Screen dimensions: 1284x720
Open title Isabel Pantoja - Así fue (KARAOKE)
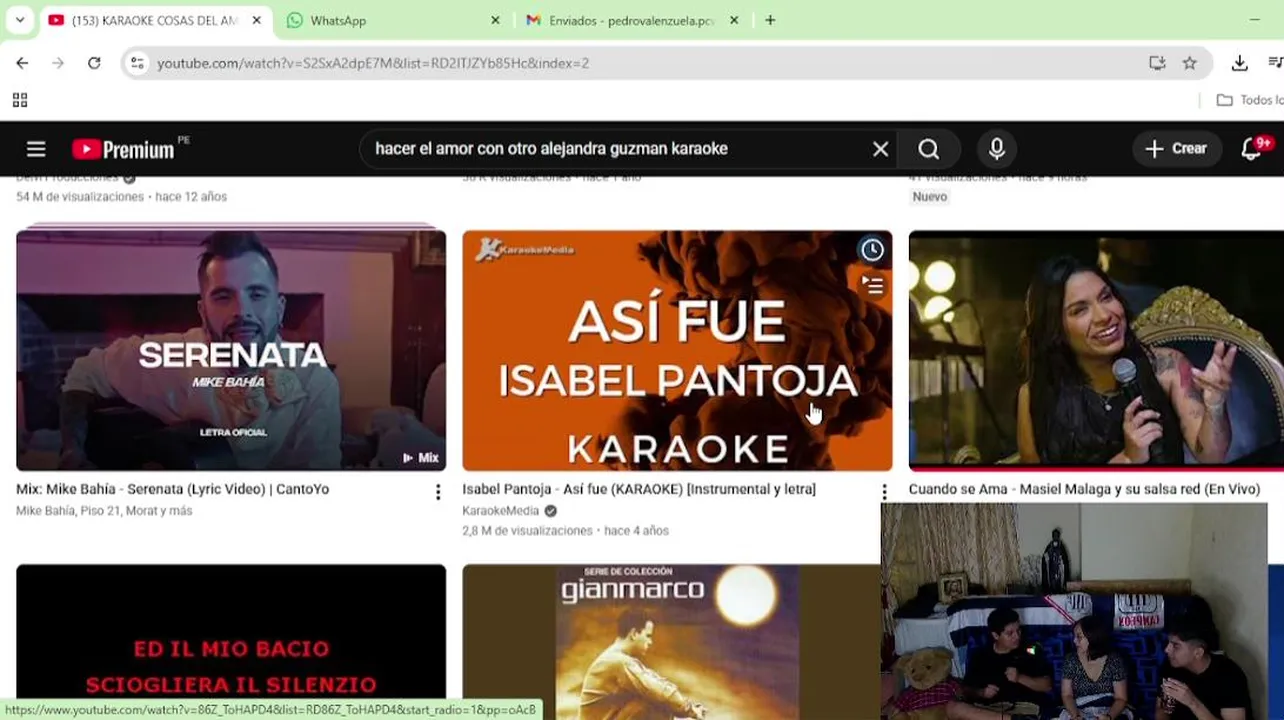(639, 489)
